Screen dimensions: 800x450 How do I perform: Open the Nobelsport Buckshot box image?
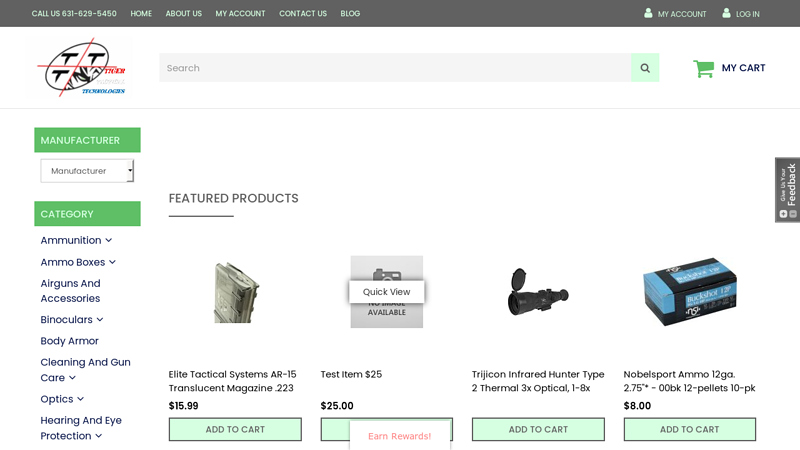(690, 292)
